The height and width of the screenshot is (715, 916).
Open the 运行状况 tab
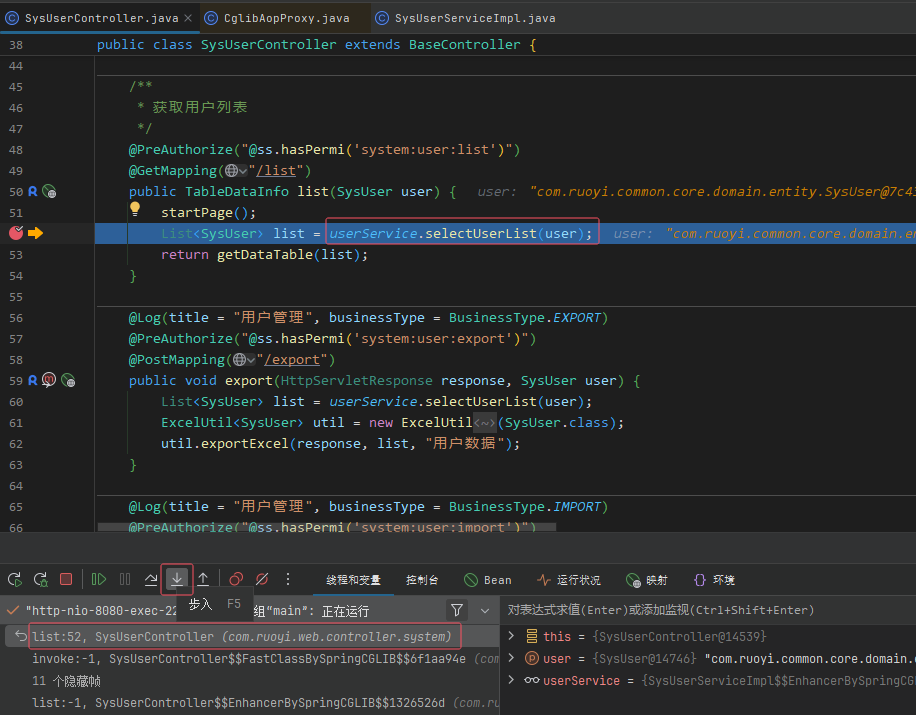tap(568, 580)
